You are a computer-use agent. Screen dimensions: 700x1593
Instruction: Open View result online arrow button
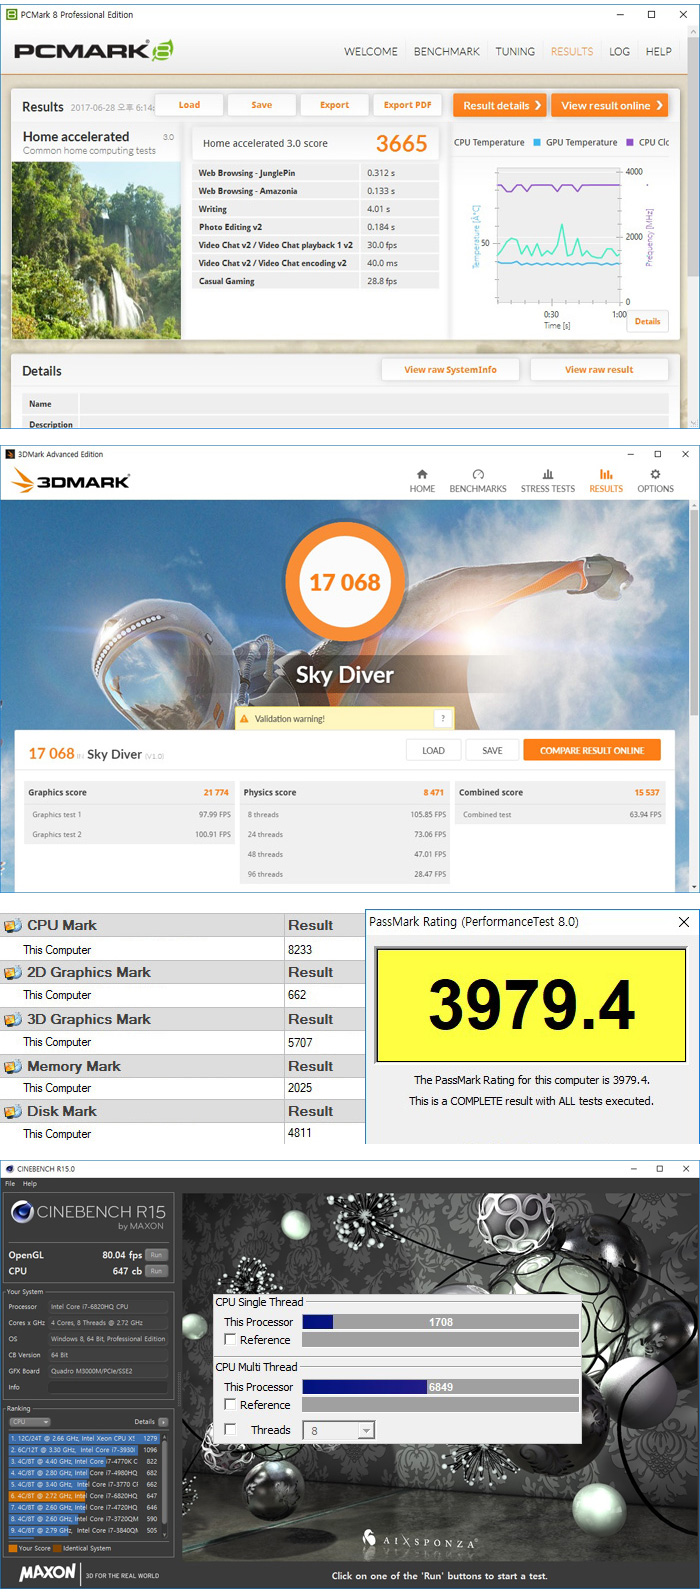coord(611,105)
